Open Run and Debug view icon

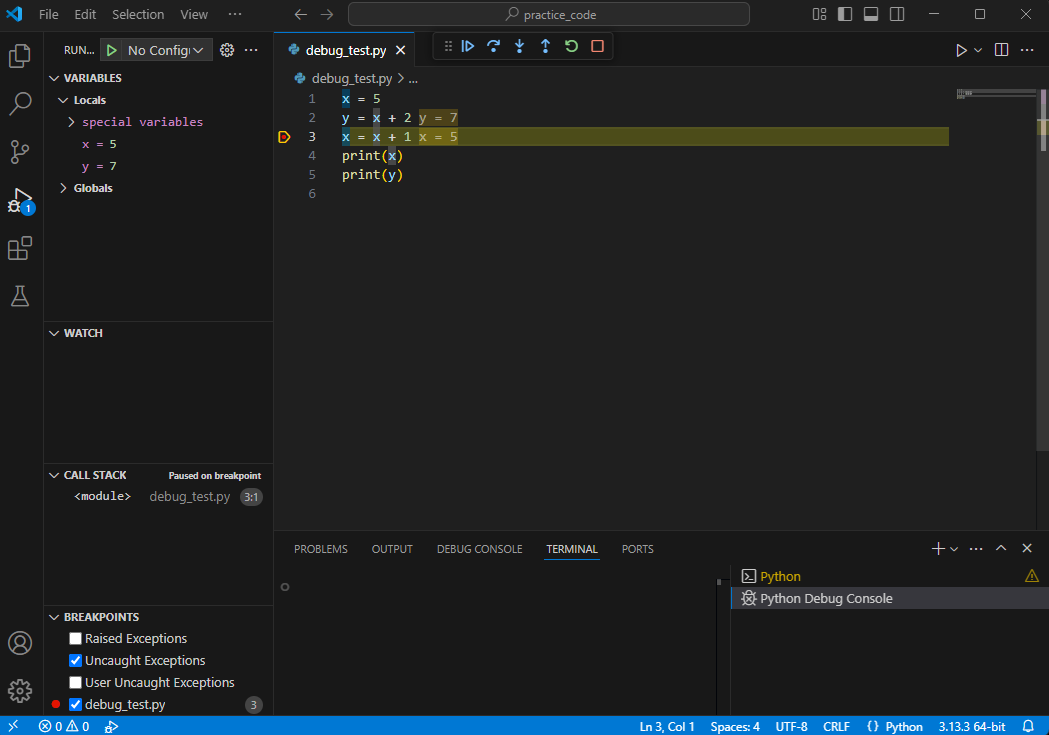[x=20, y=200]
